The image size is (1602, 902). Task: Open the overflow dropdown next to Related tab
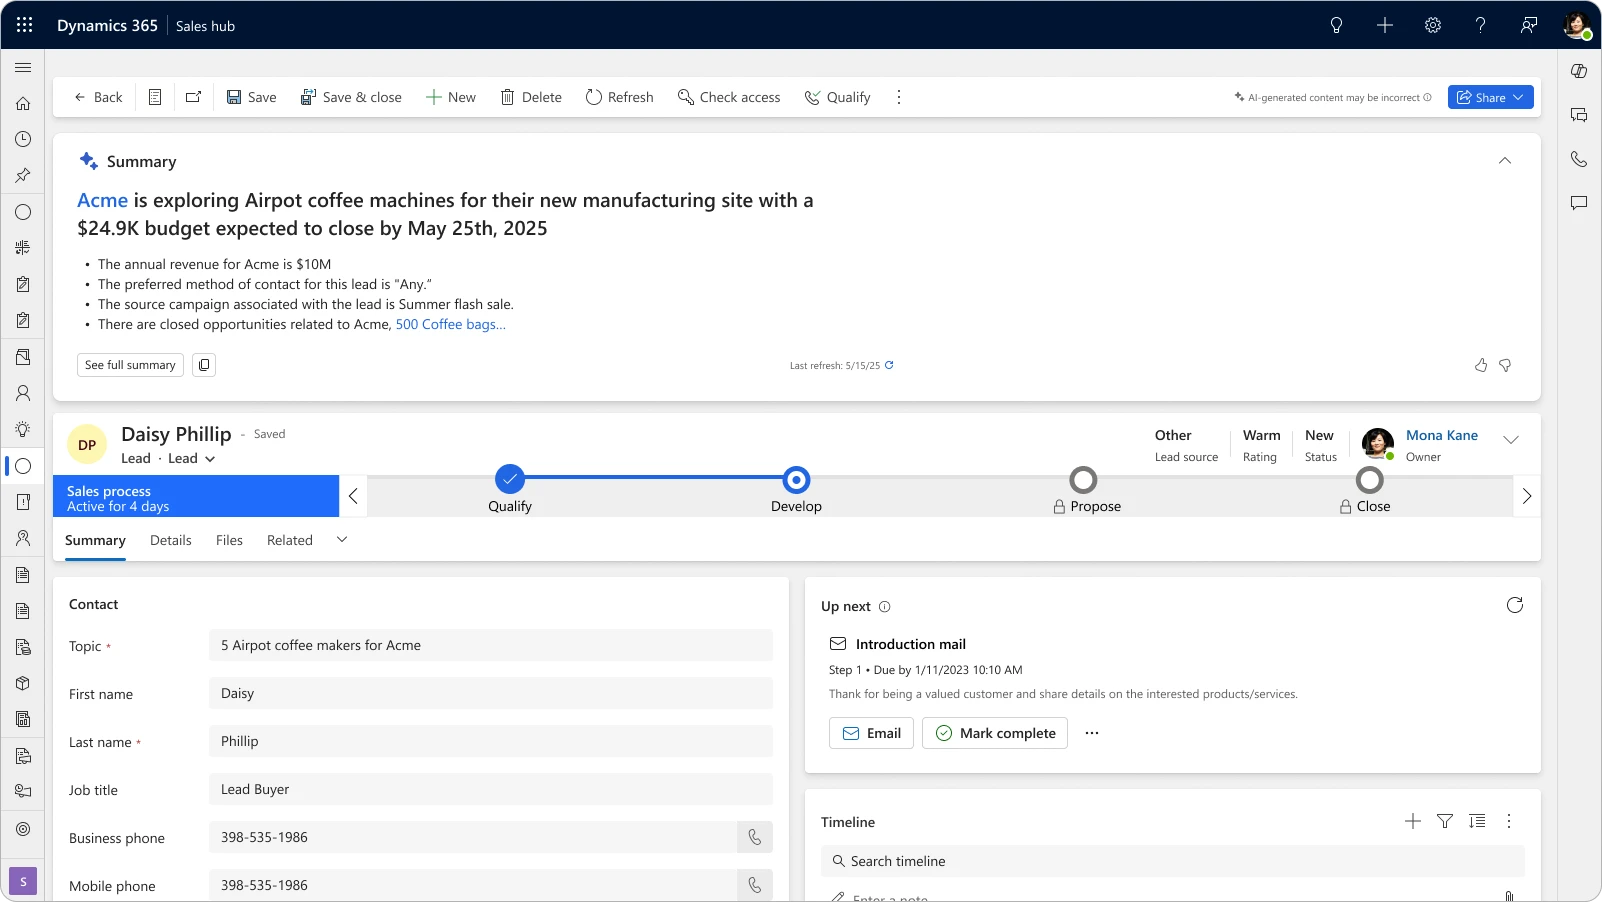tap(341, 540)
